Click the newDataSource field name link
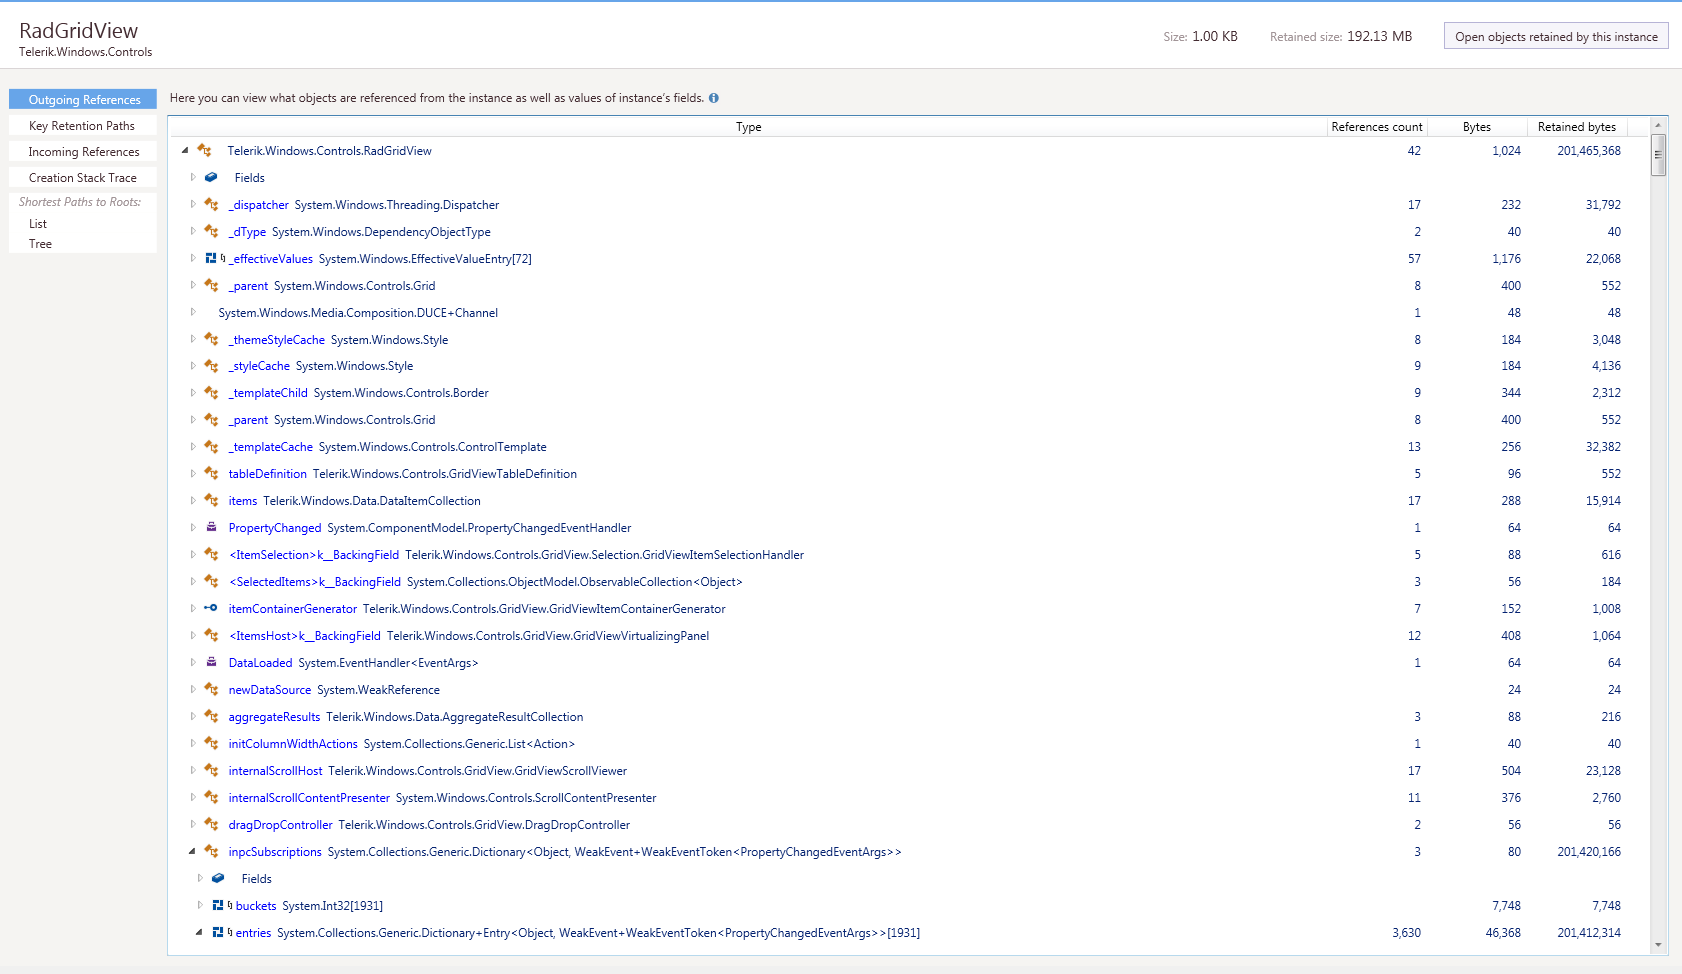 [269, 690]
